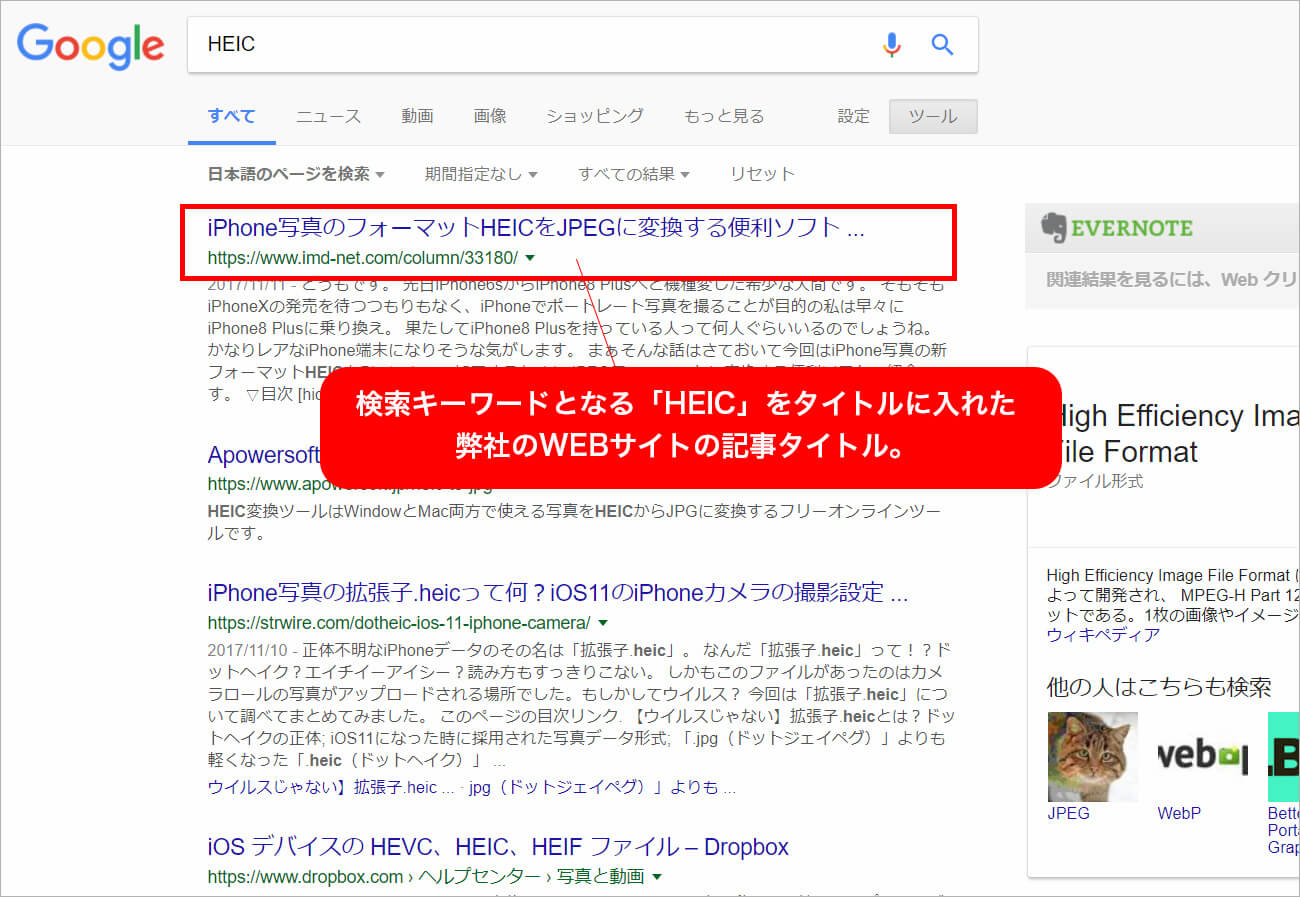Open the WebP related search label
This screenshot has width=1300, height=897.
click(x=1179, y=813)
